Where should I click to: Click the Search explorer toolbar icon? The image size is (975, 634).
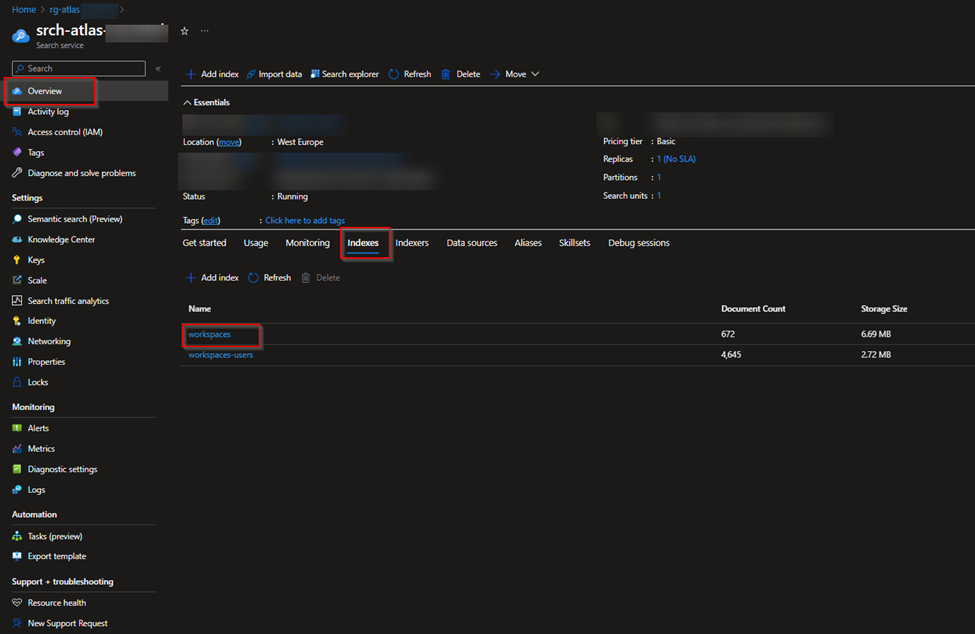(315, 74)
